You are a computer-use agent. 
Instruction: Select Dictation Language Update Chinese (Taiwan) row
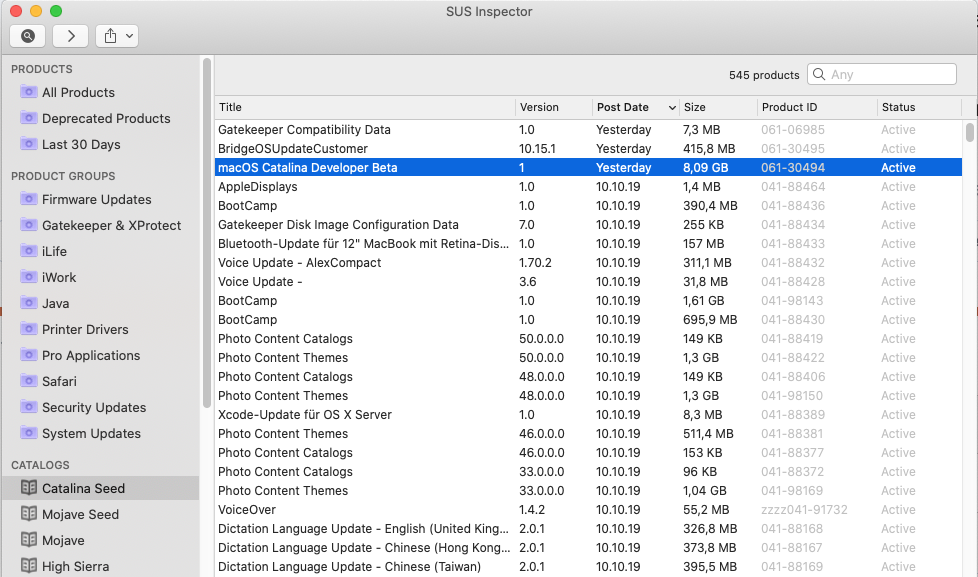[x=588, y=566]
